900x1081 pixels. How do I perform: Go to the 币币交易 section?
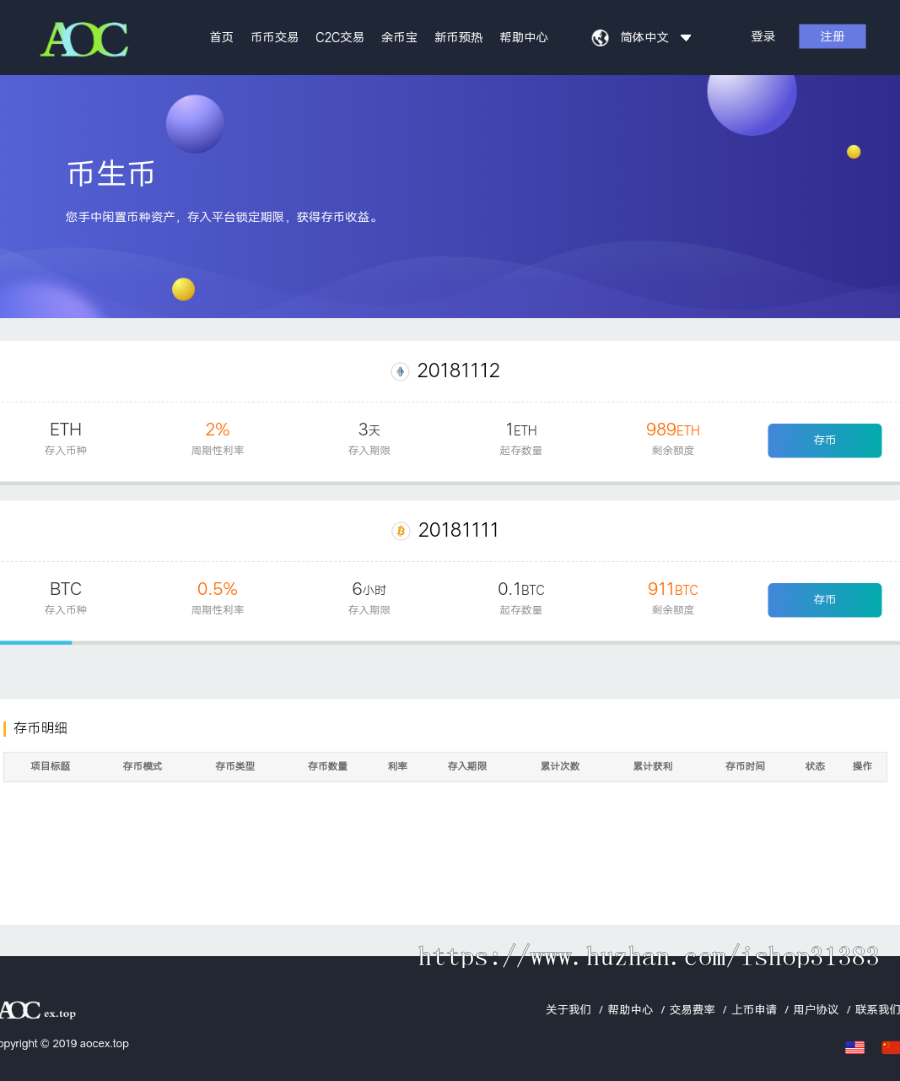[274, 37]
